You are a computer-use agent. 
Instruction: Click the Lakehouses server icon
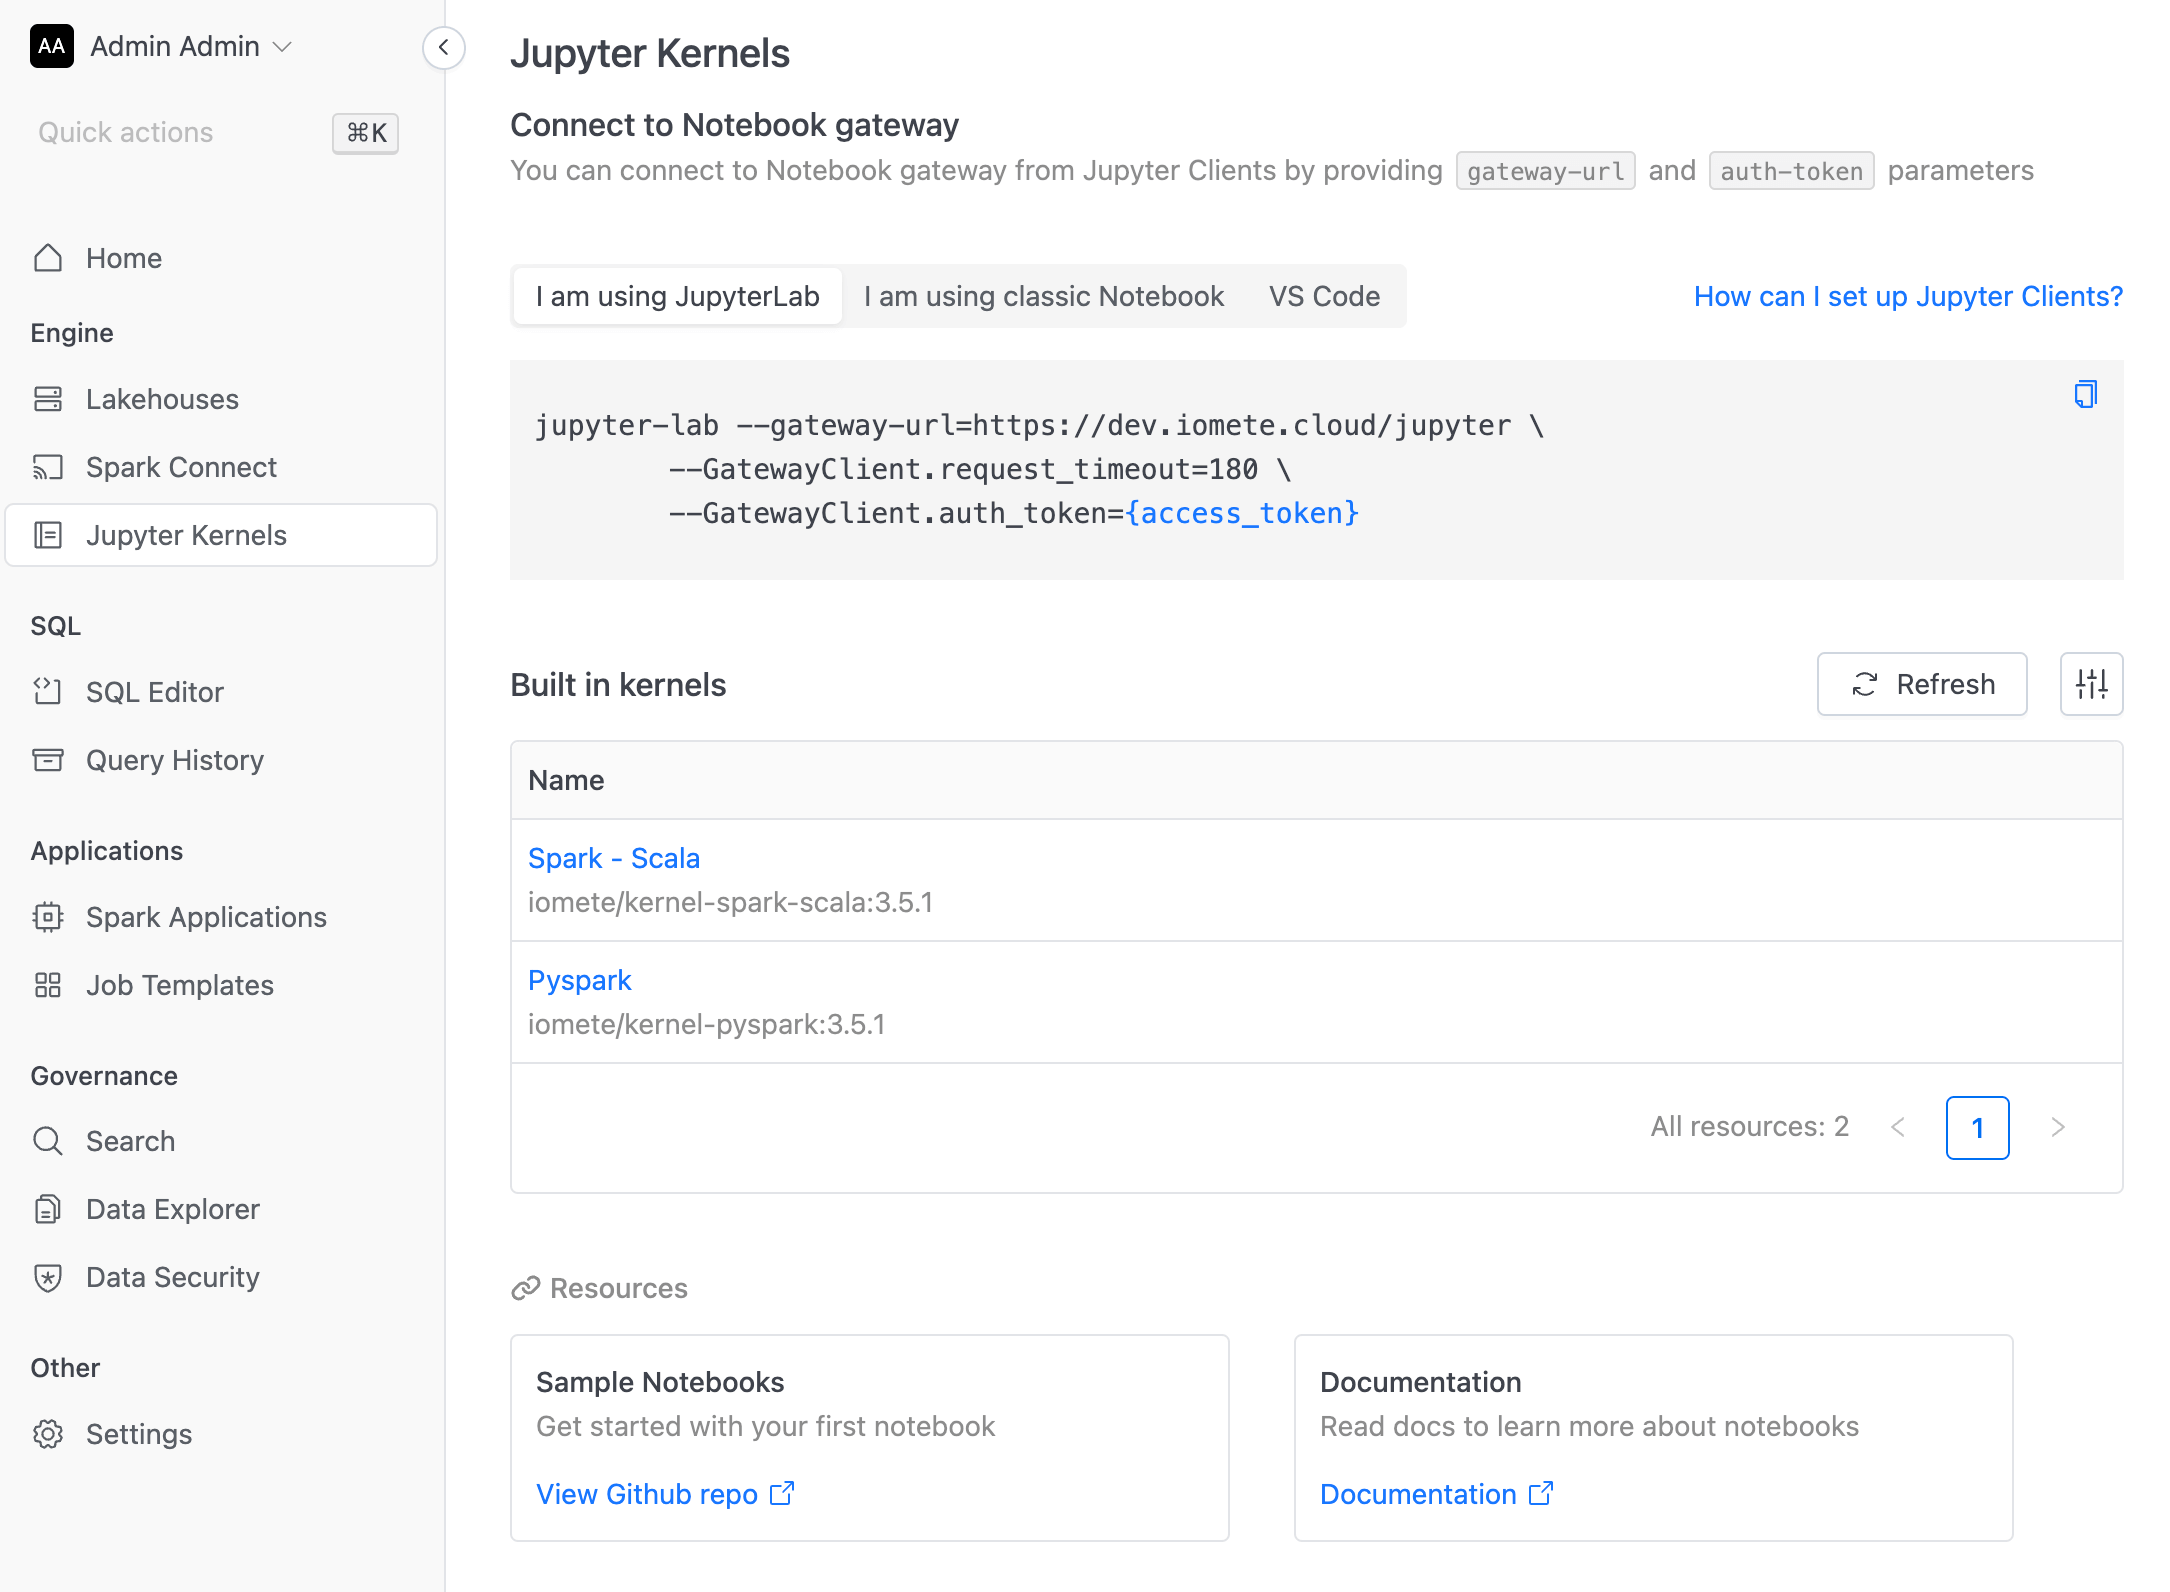pos(48,399)
